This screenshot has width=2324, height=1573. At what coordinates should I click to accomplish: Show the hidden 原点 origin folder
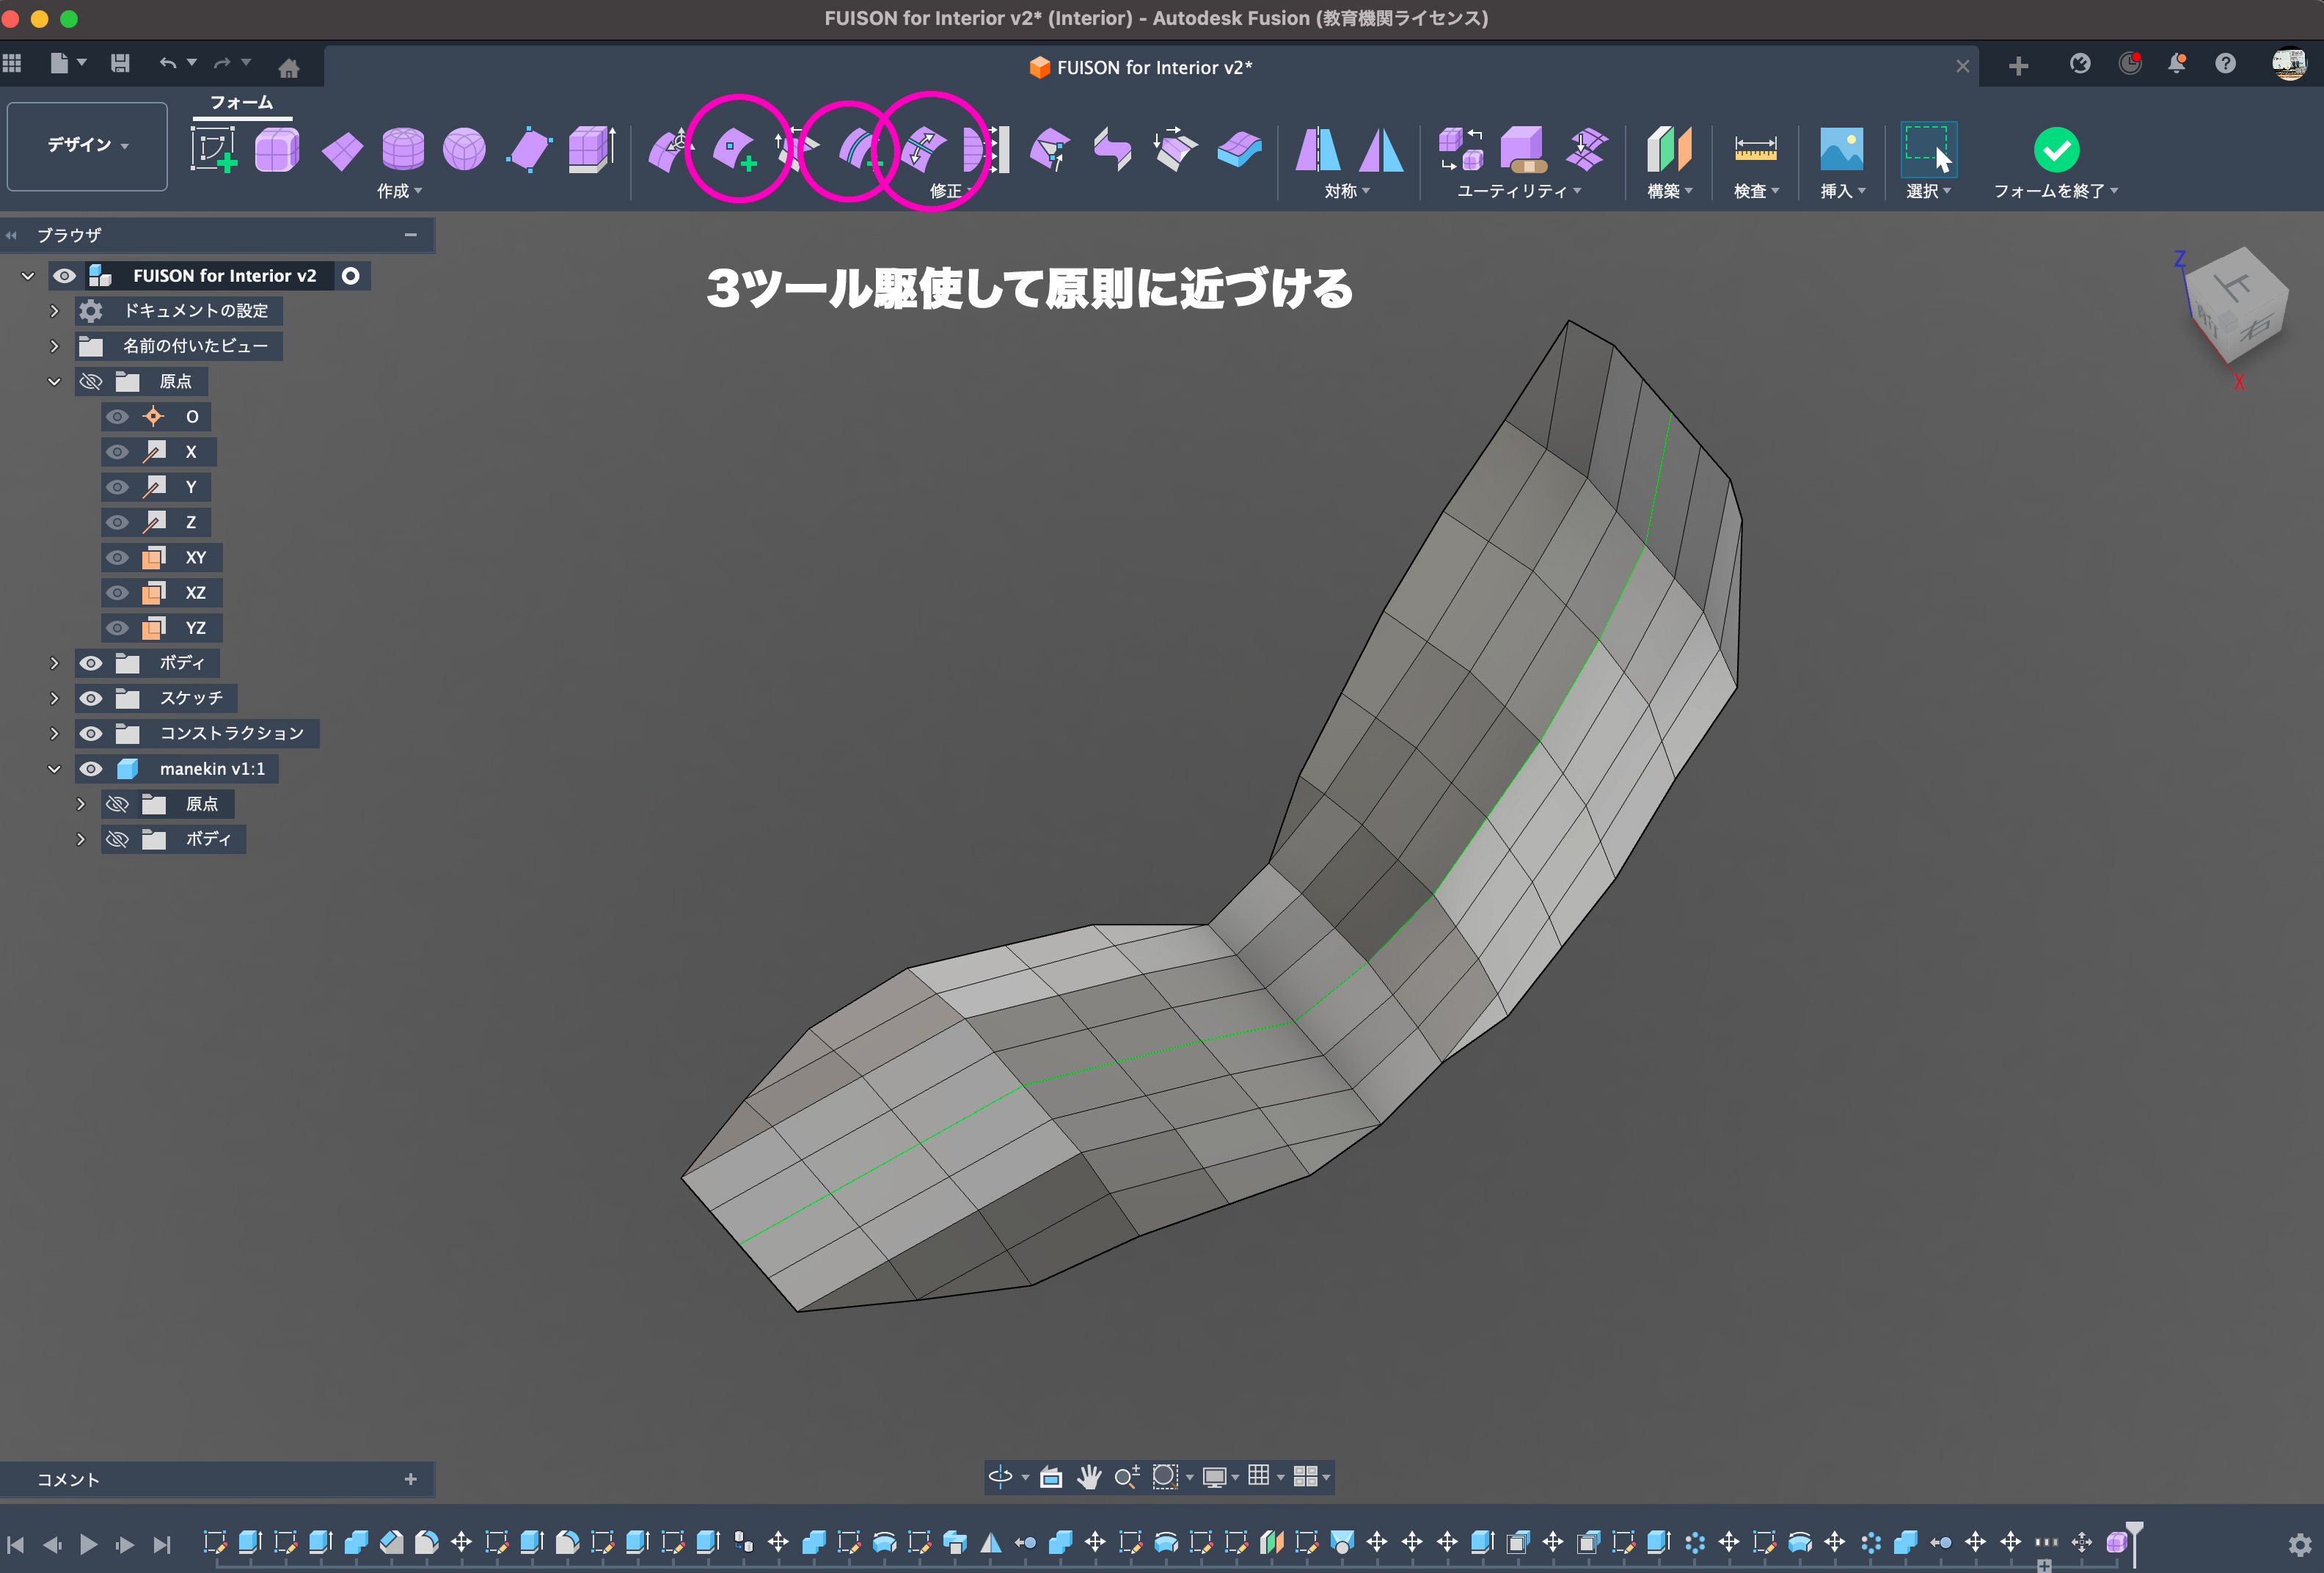pyautogui.click(x=91, y=382)
